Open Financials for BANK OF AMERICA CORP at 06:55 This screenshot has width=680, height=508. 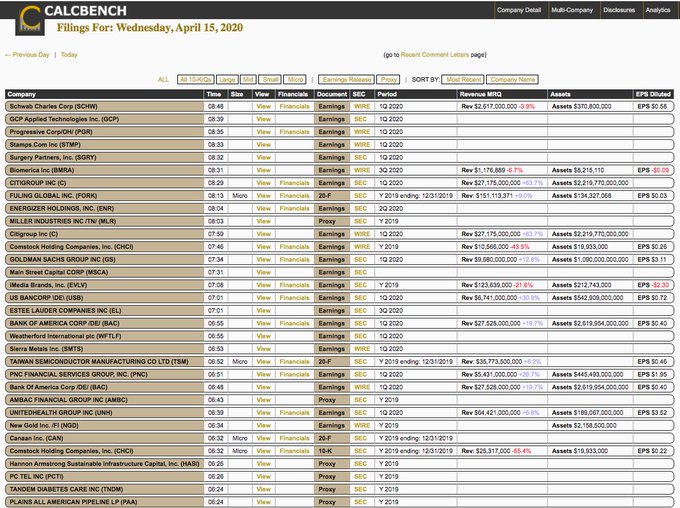tap(294, 323)
